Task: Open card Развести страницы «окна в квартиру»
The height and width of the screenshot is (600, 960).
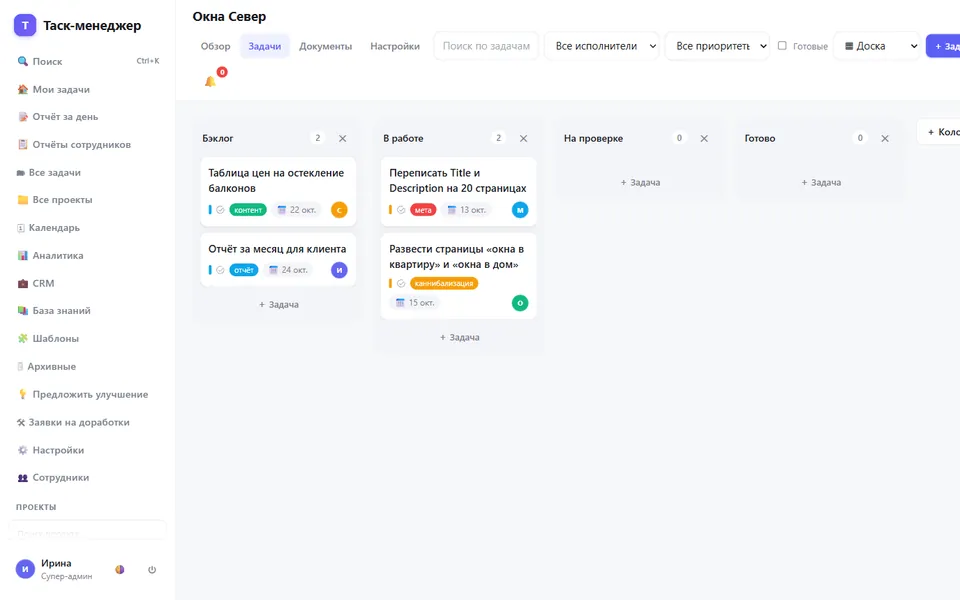Action: pos(459,276)
